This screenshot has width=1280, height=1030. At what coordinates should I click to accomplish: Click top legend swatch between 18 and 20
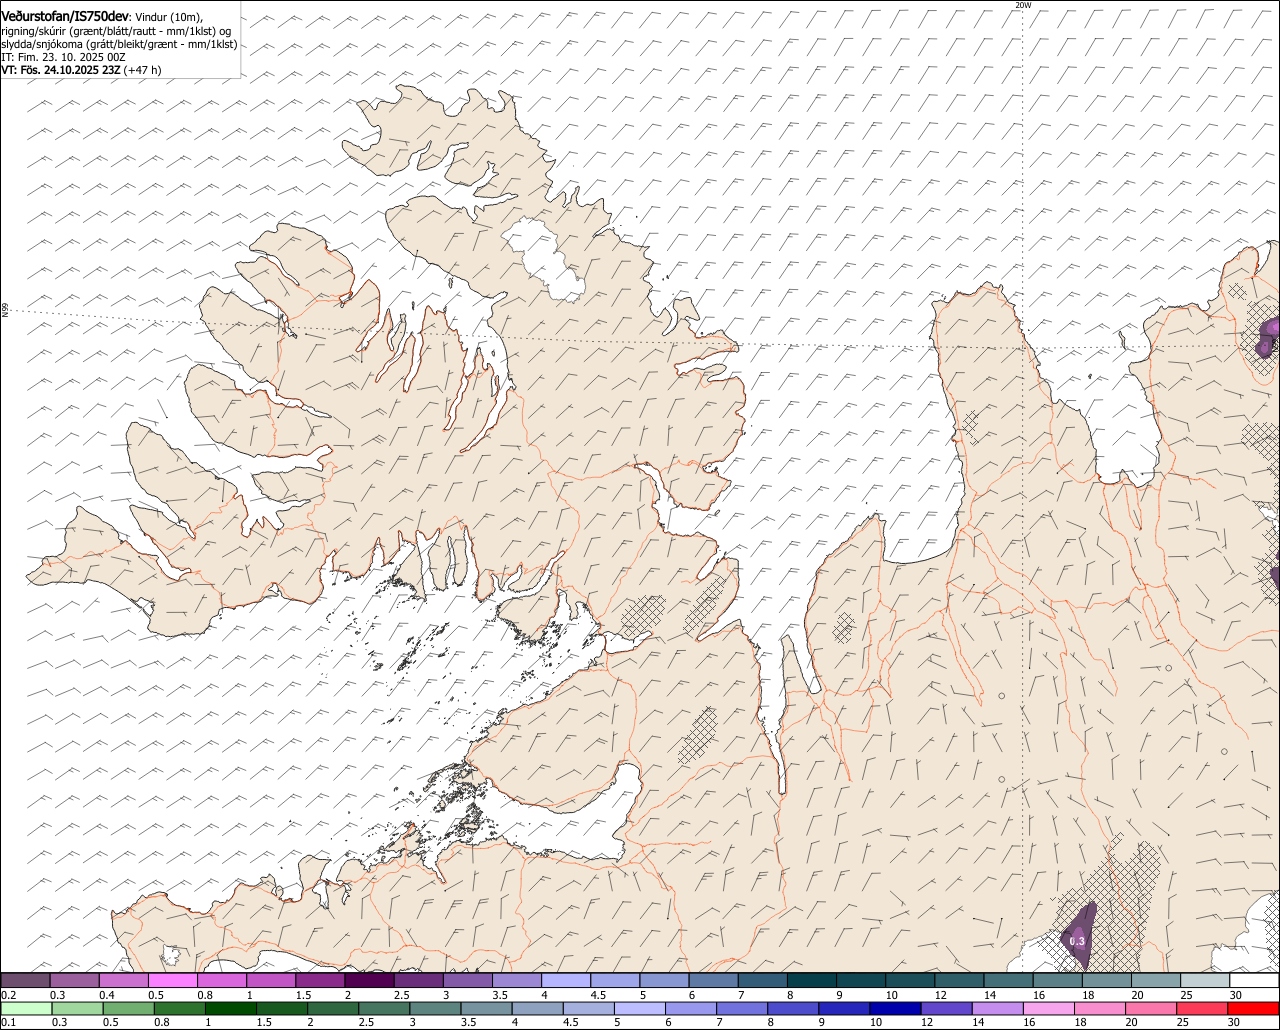(1108, 980)
